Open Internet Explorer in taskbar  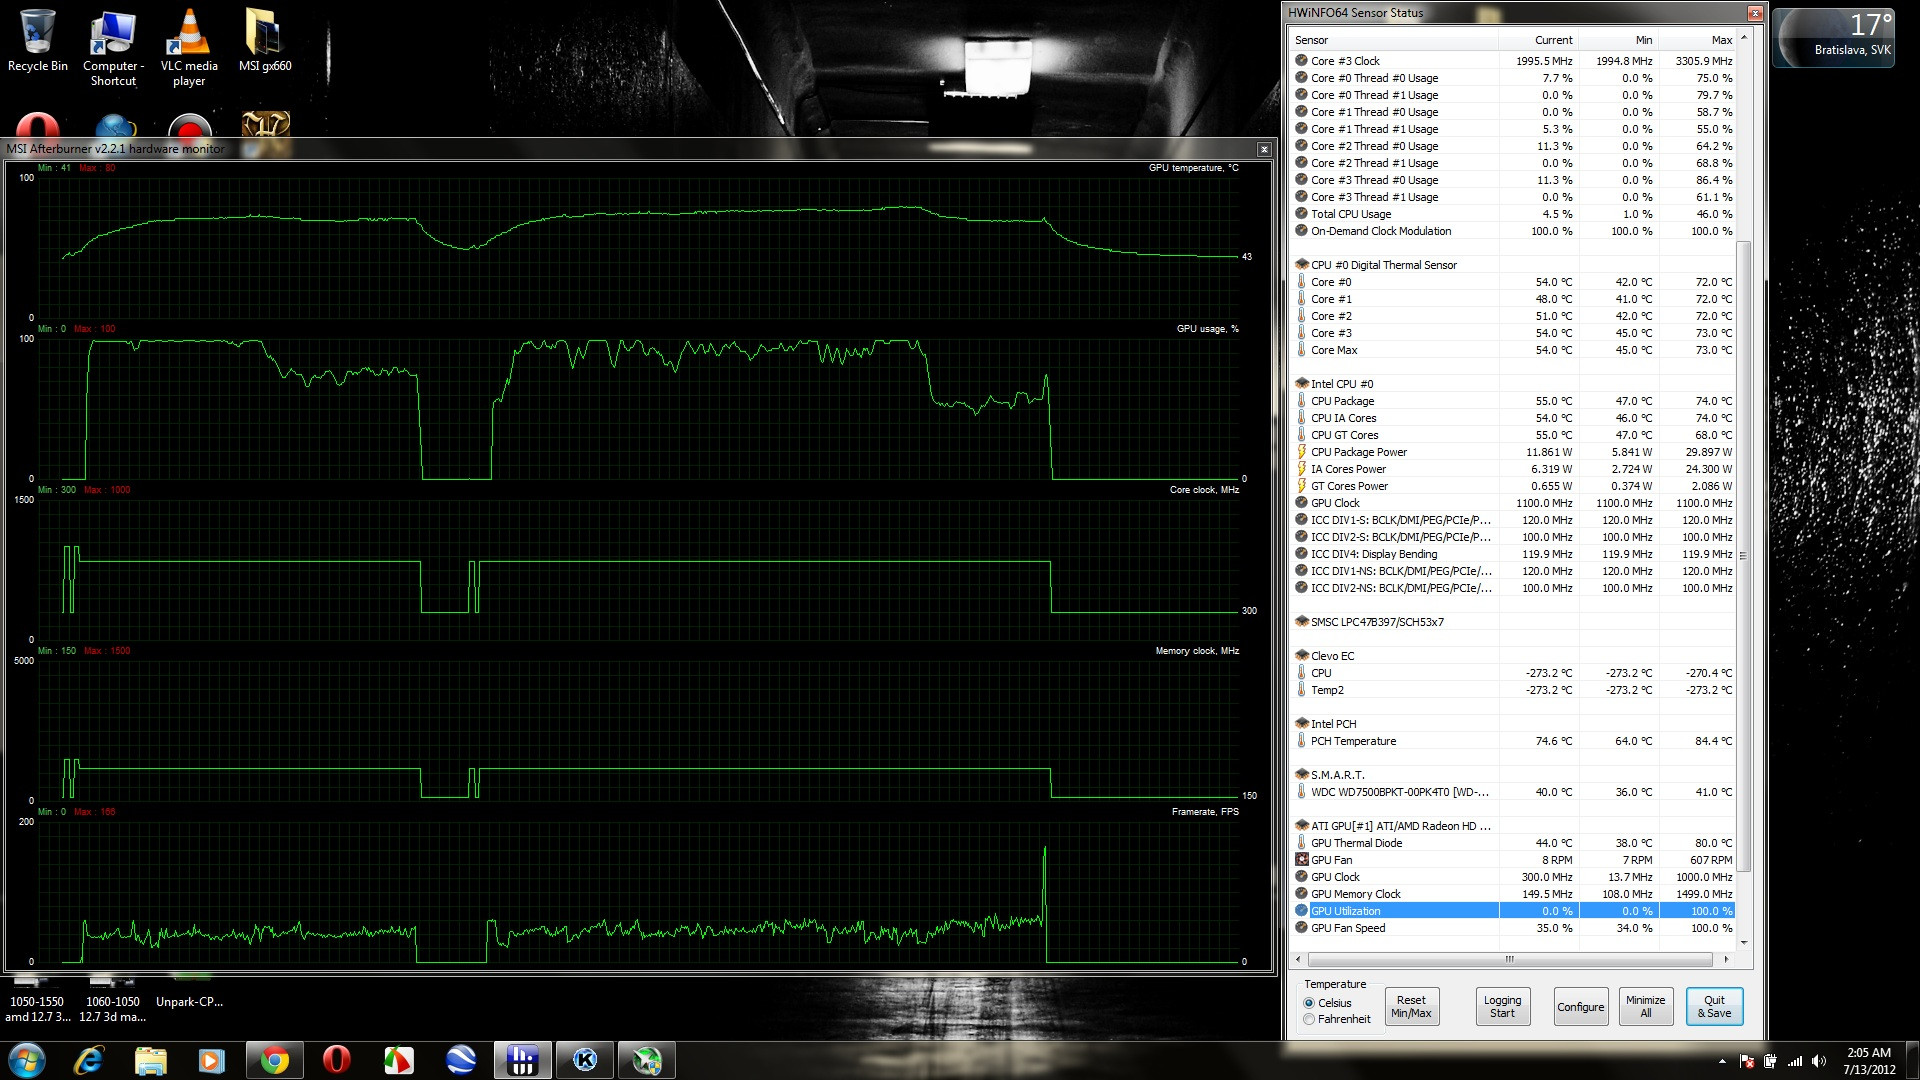pos(89,1060)
